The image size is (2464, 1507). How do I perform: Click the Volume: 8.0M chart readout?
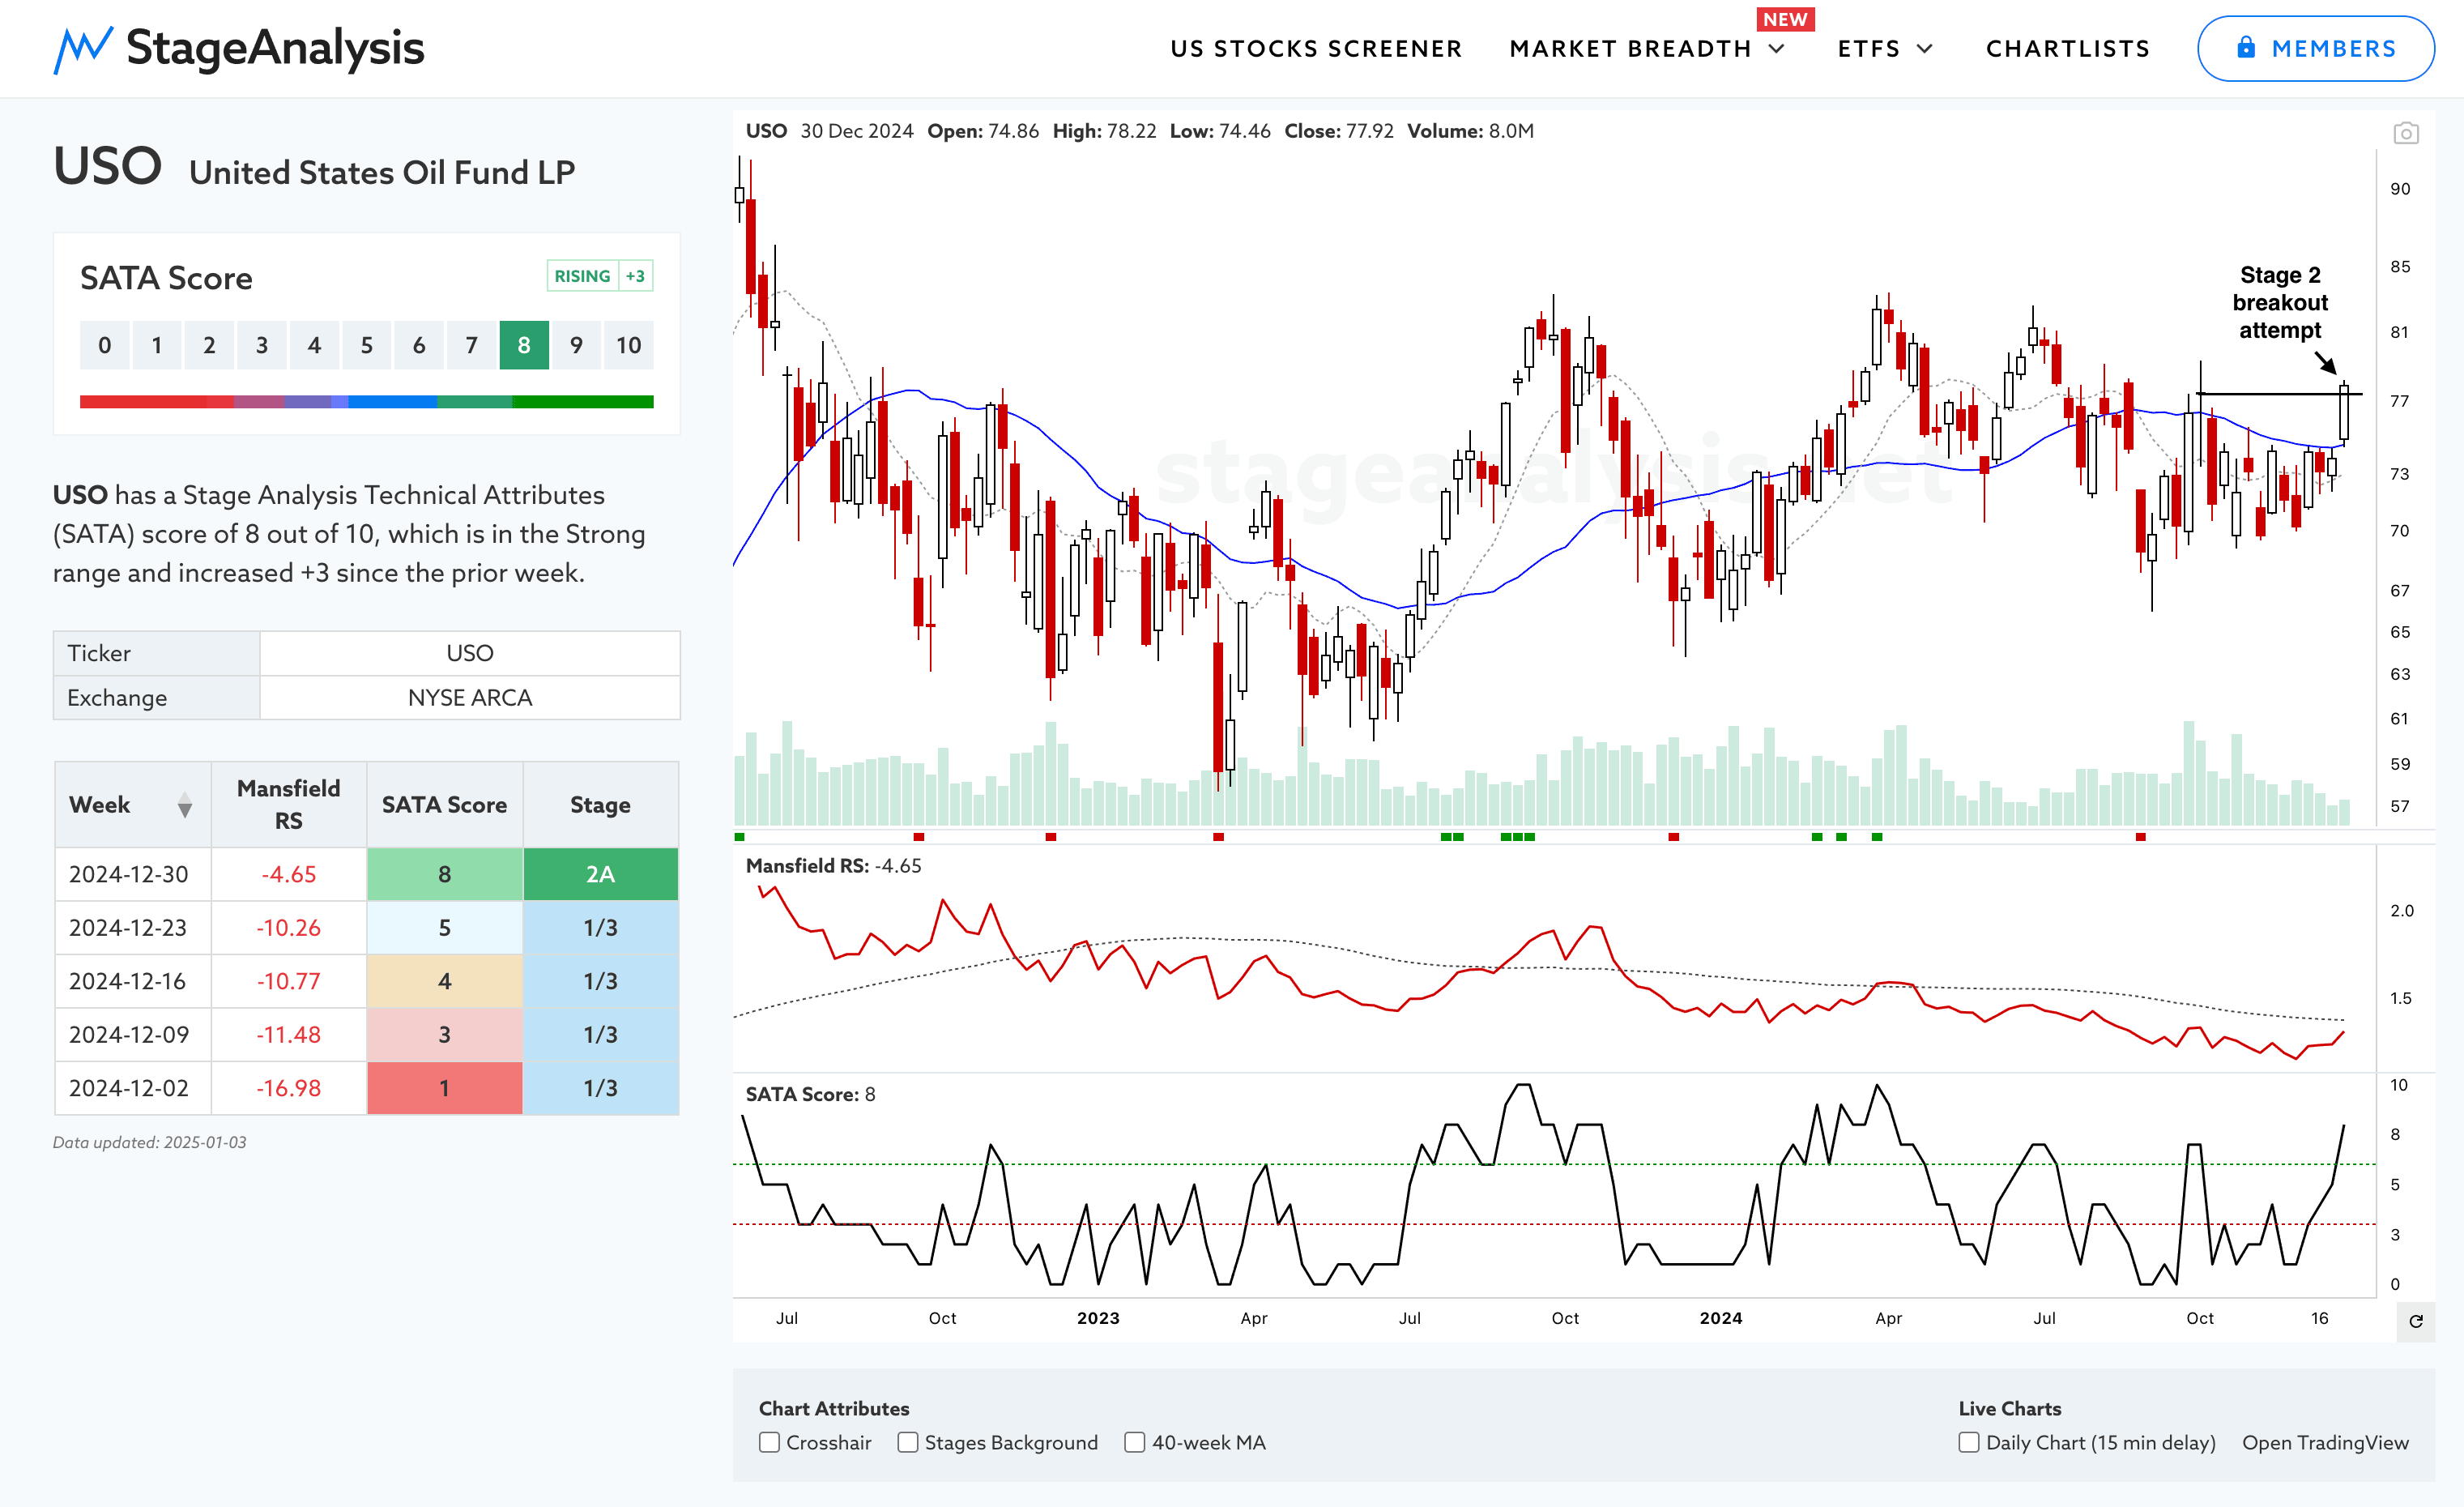point(1470,131)
